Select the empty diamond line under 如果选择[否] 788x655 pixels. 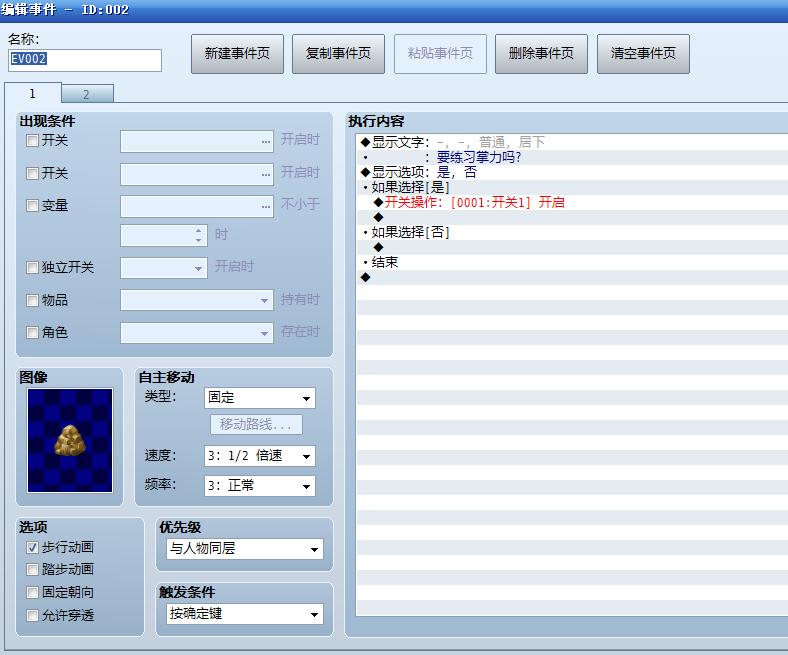pyautogui.click(x=572, y=247)
